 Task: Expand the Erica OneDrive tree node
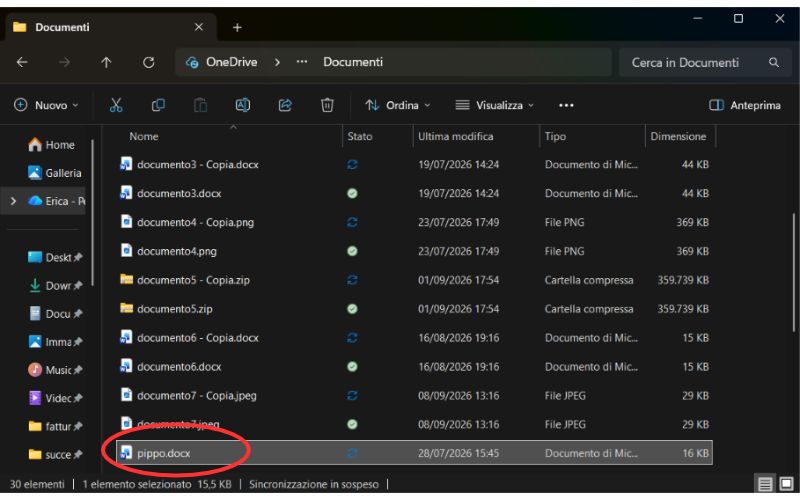(13, 201)
